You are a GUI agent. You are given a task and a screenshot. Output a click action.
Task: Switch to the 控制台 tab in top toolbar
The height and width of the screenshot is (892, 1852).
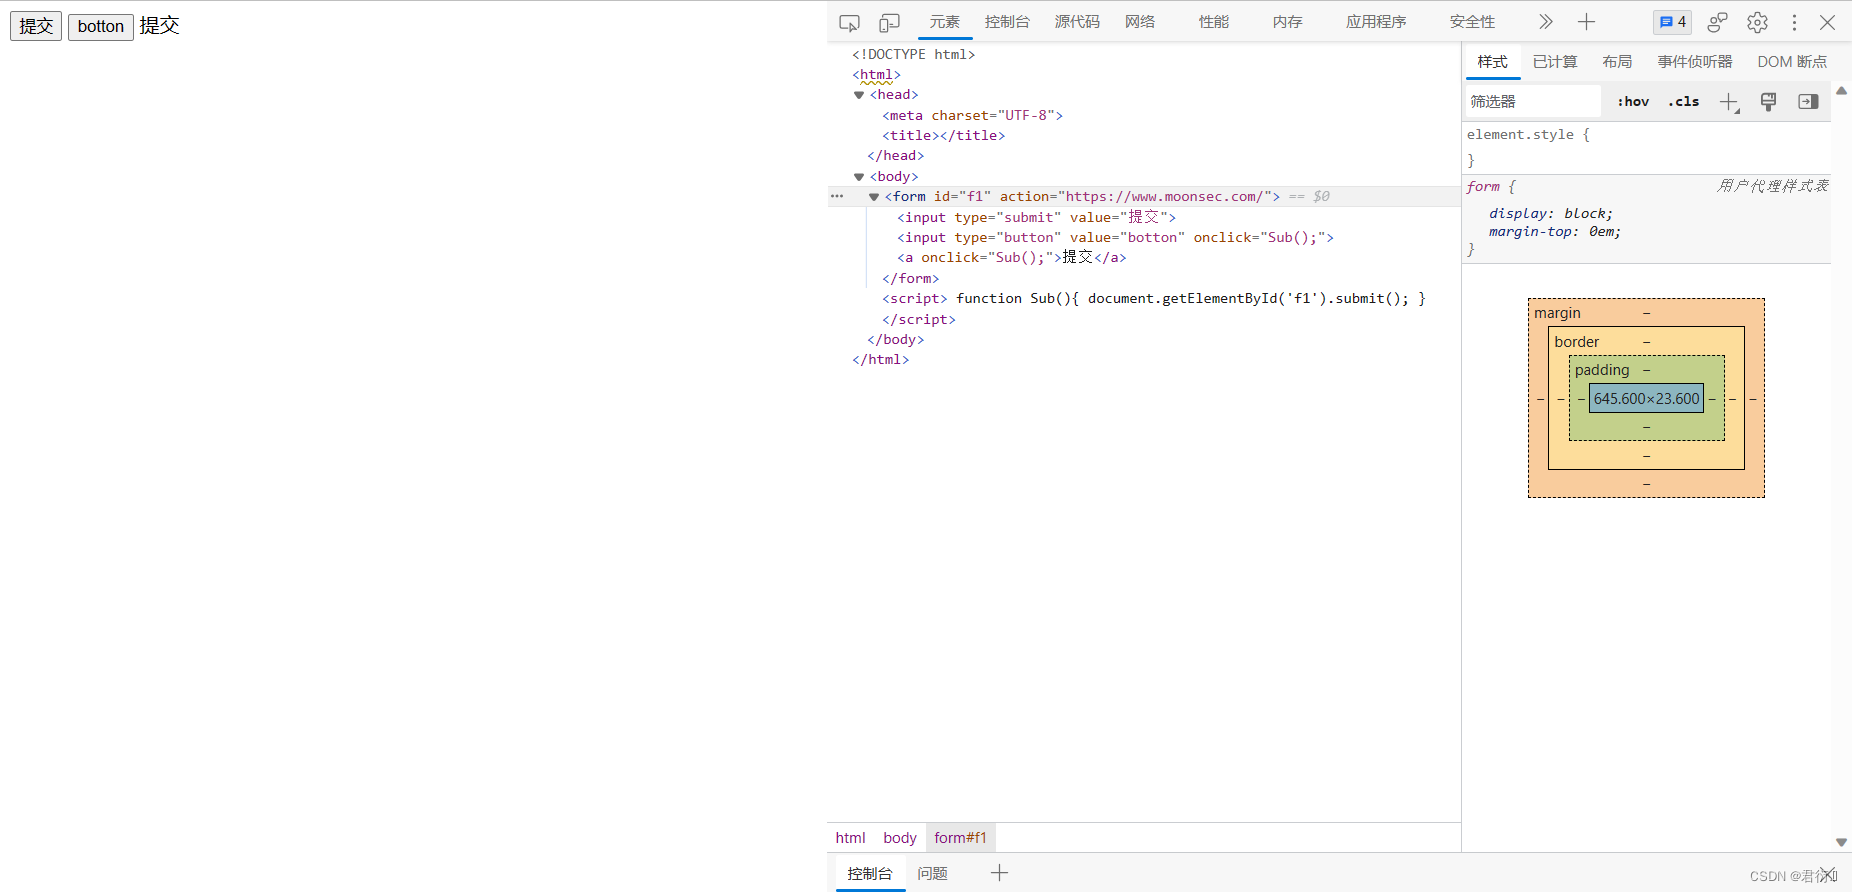tap(1007, 22)
